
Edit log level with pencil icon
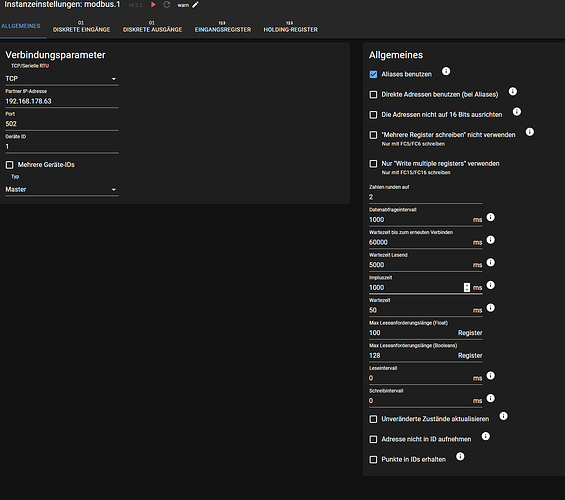click(195, 5)
